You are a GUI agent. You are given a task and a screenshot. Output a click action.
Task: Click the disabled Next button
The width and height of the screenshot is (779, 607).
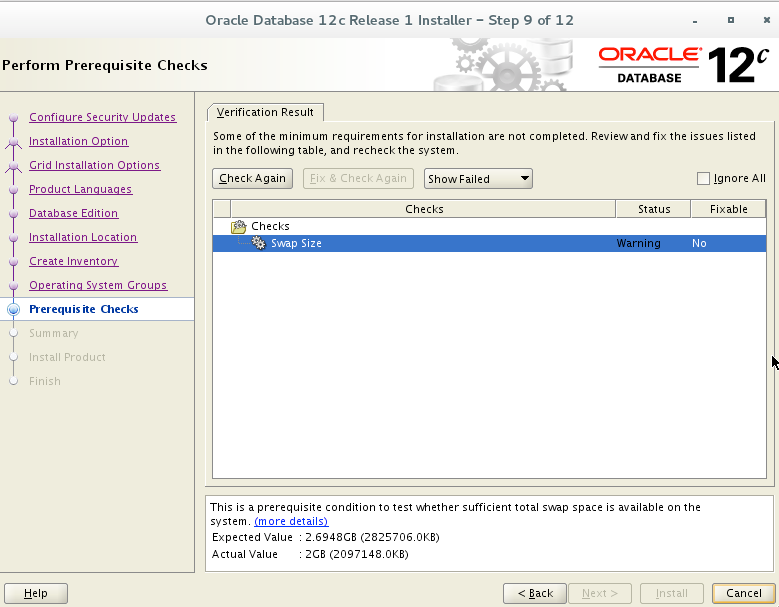[600, 593]
